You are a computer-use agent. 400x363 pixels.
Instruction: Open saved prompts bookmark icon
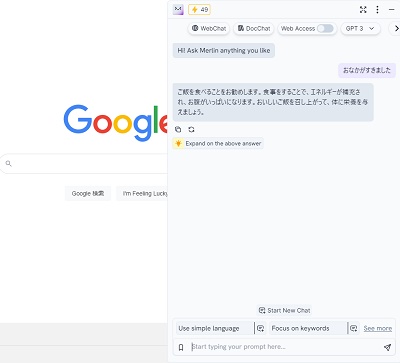[x=181, y=347]
